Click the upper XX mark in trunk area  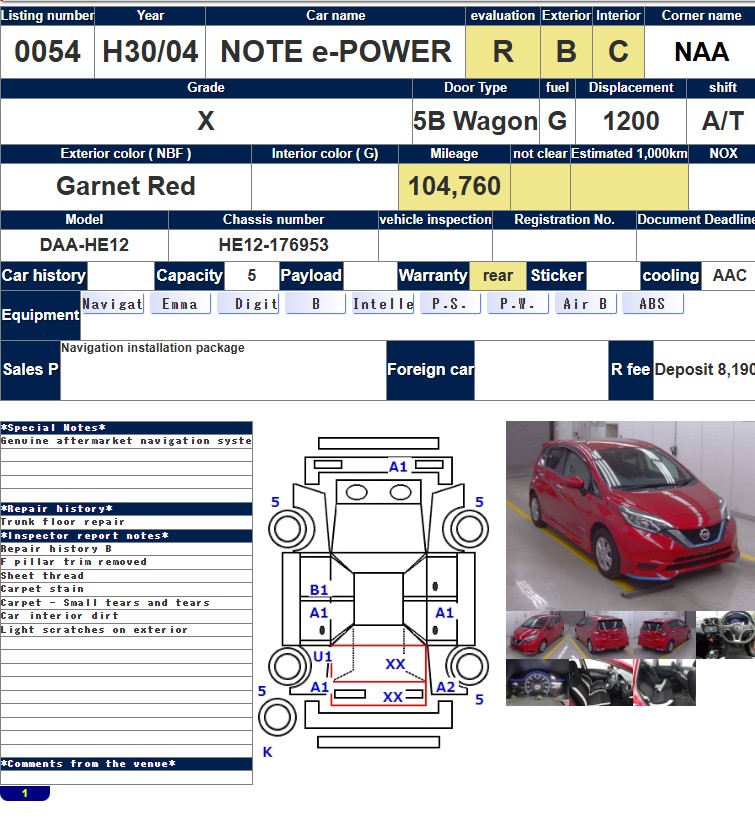point(395,664)
